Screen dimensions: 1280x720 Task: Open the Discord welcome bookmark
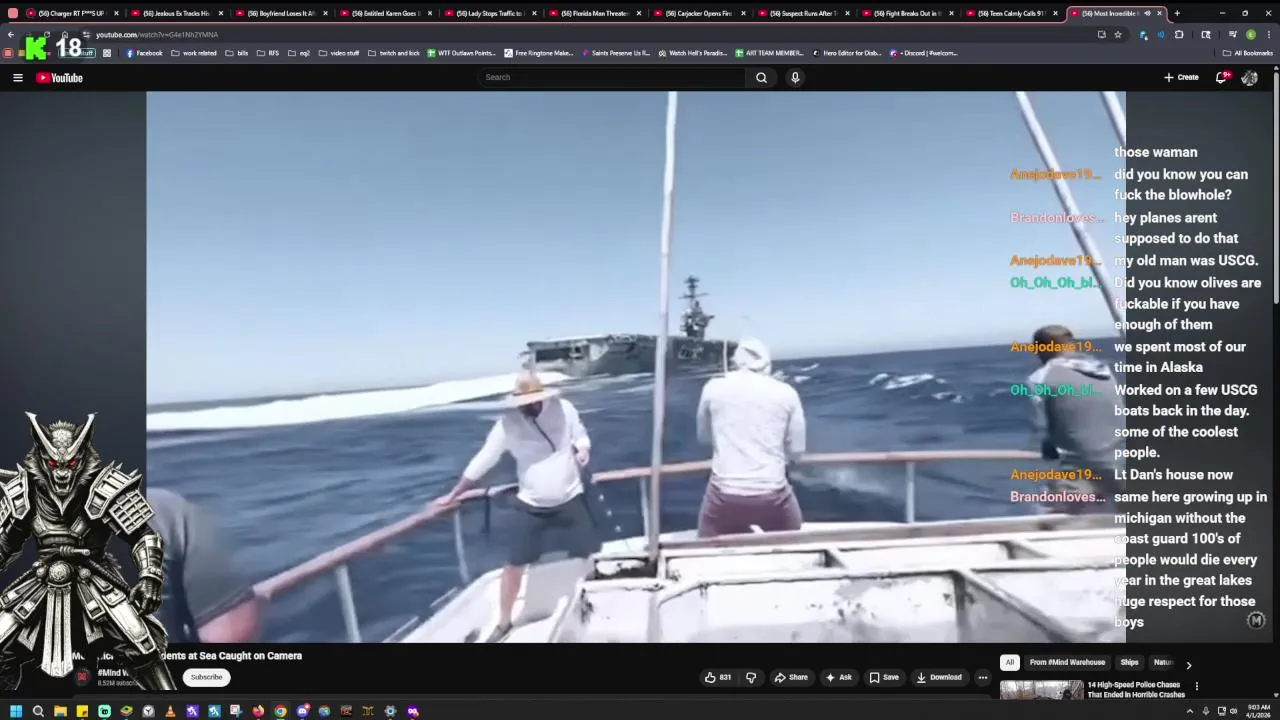coord(923,53)
